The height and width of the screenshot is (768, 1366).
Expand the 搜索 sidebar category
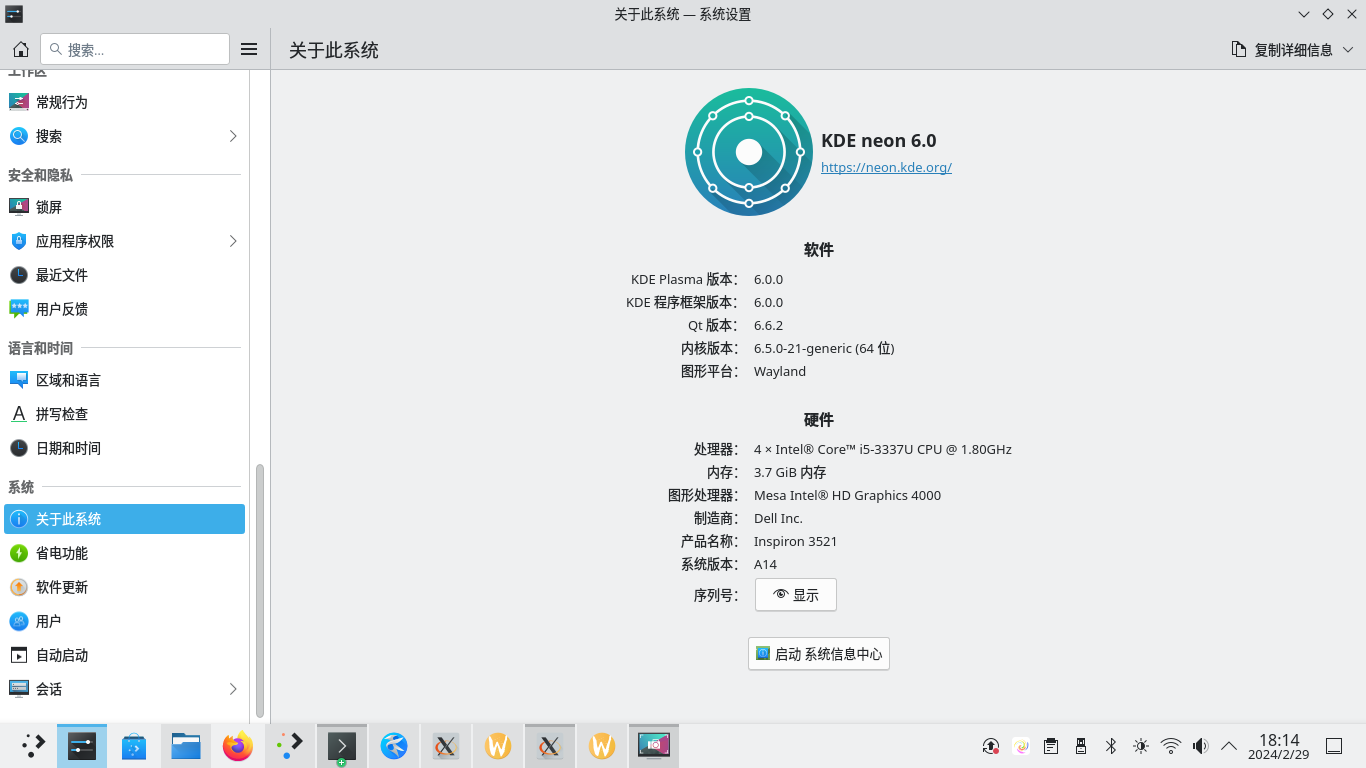point(233,136)
